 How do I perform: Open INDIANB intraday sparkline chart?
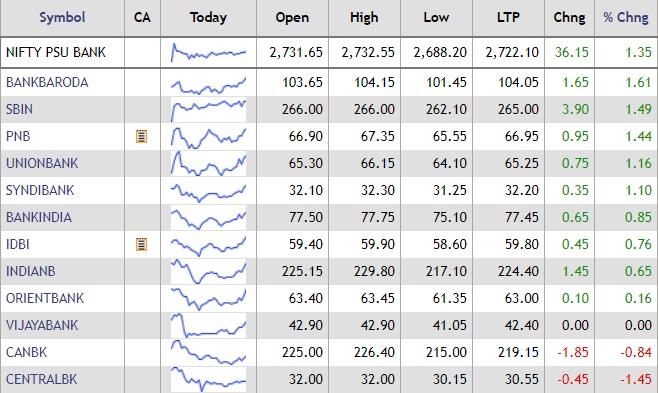209,271
